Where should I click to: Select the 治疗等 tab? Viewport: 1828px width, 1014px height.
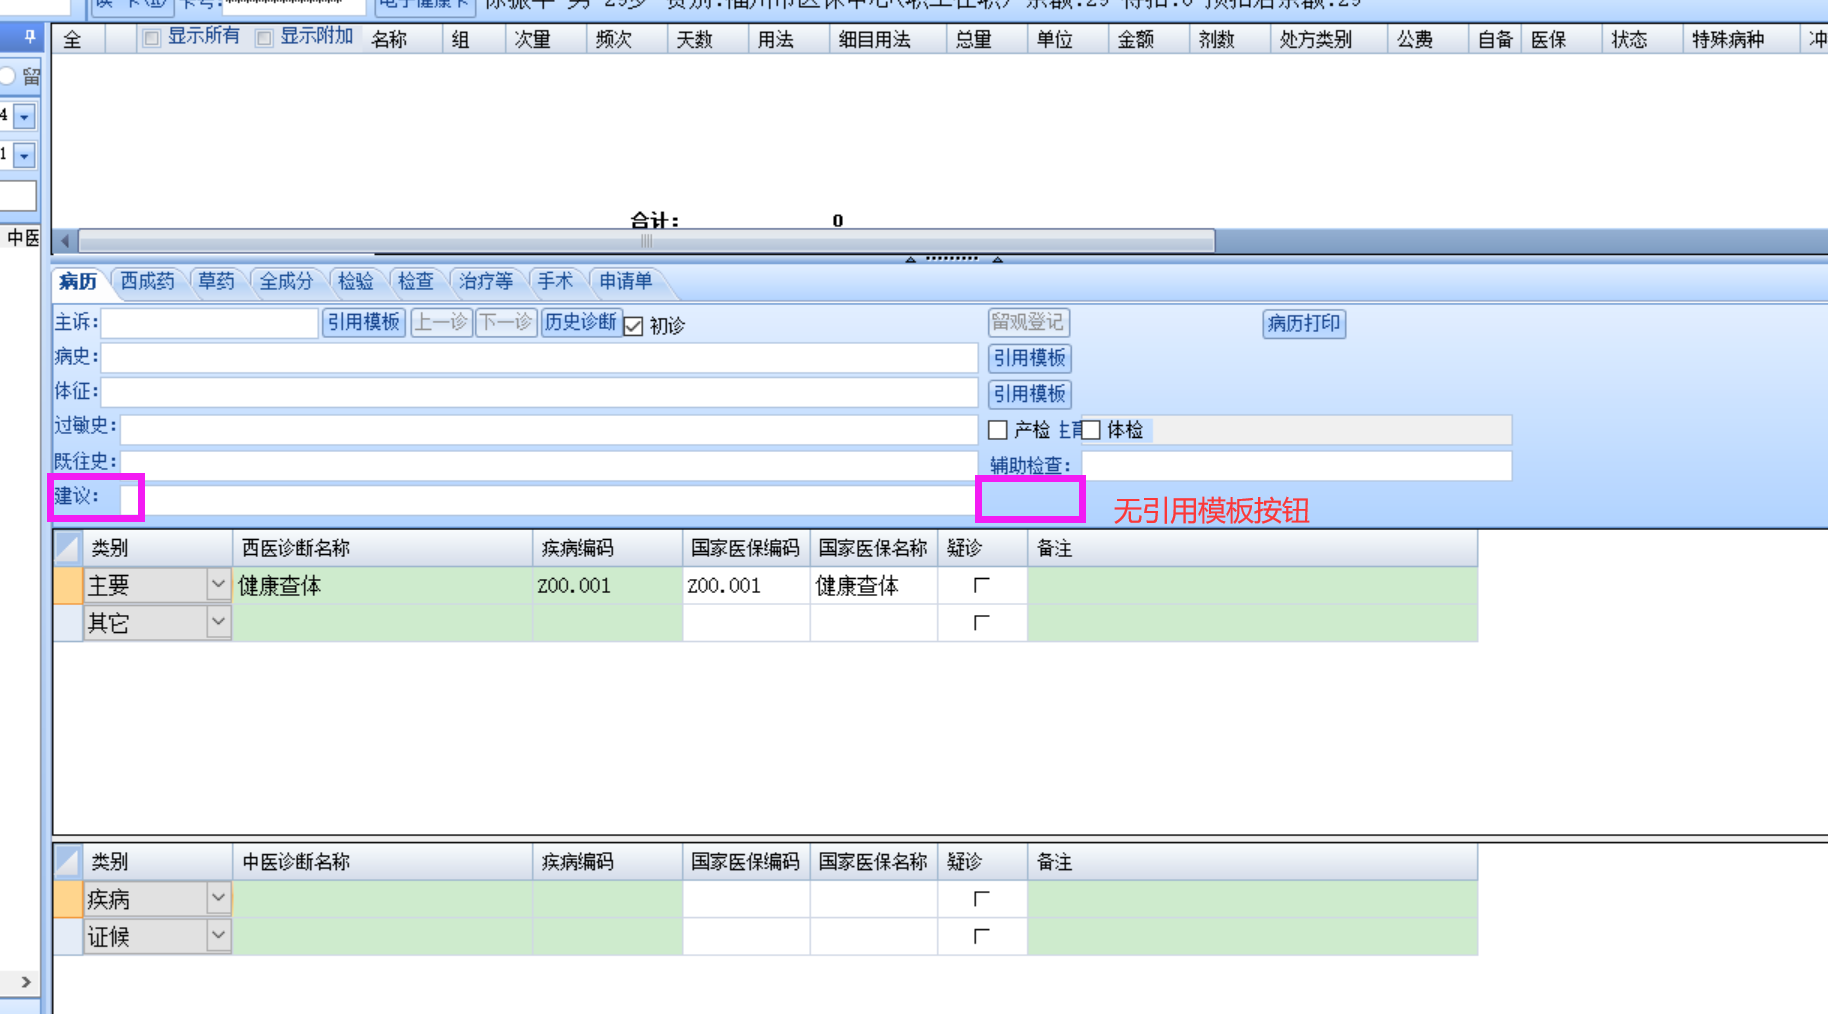[486, 282]
